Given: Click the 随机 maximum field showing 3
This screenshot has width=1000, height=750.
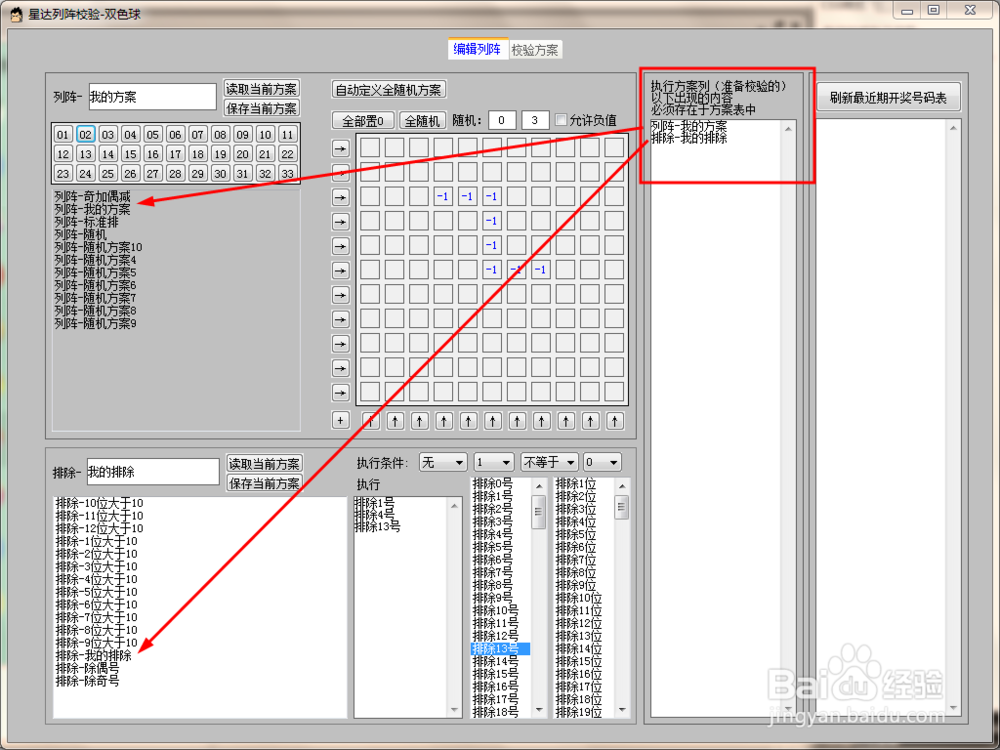Looking at the screenshot, I should (534, 120).
